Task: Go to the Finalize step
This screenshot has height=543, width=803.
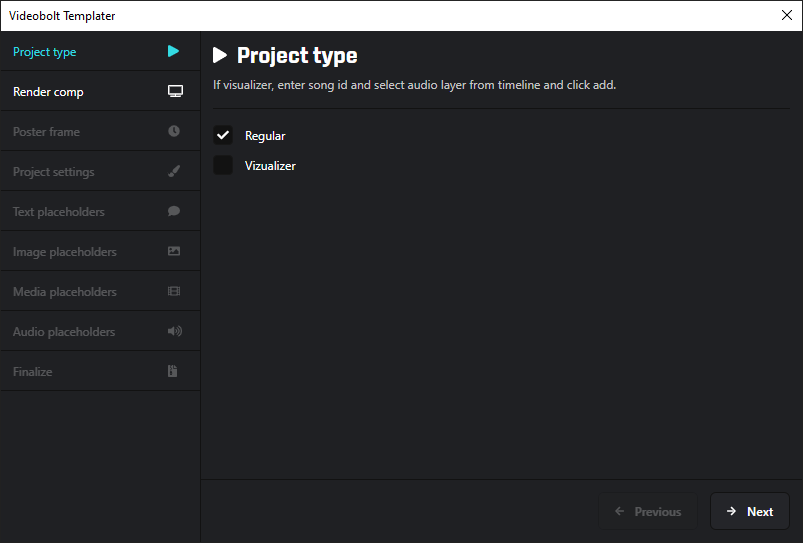Action: pos(100,371)
